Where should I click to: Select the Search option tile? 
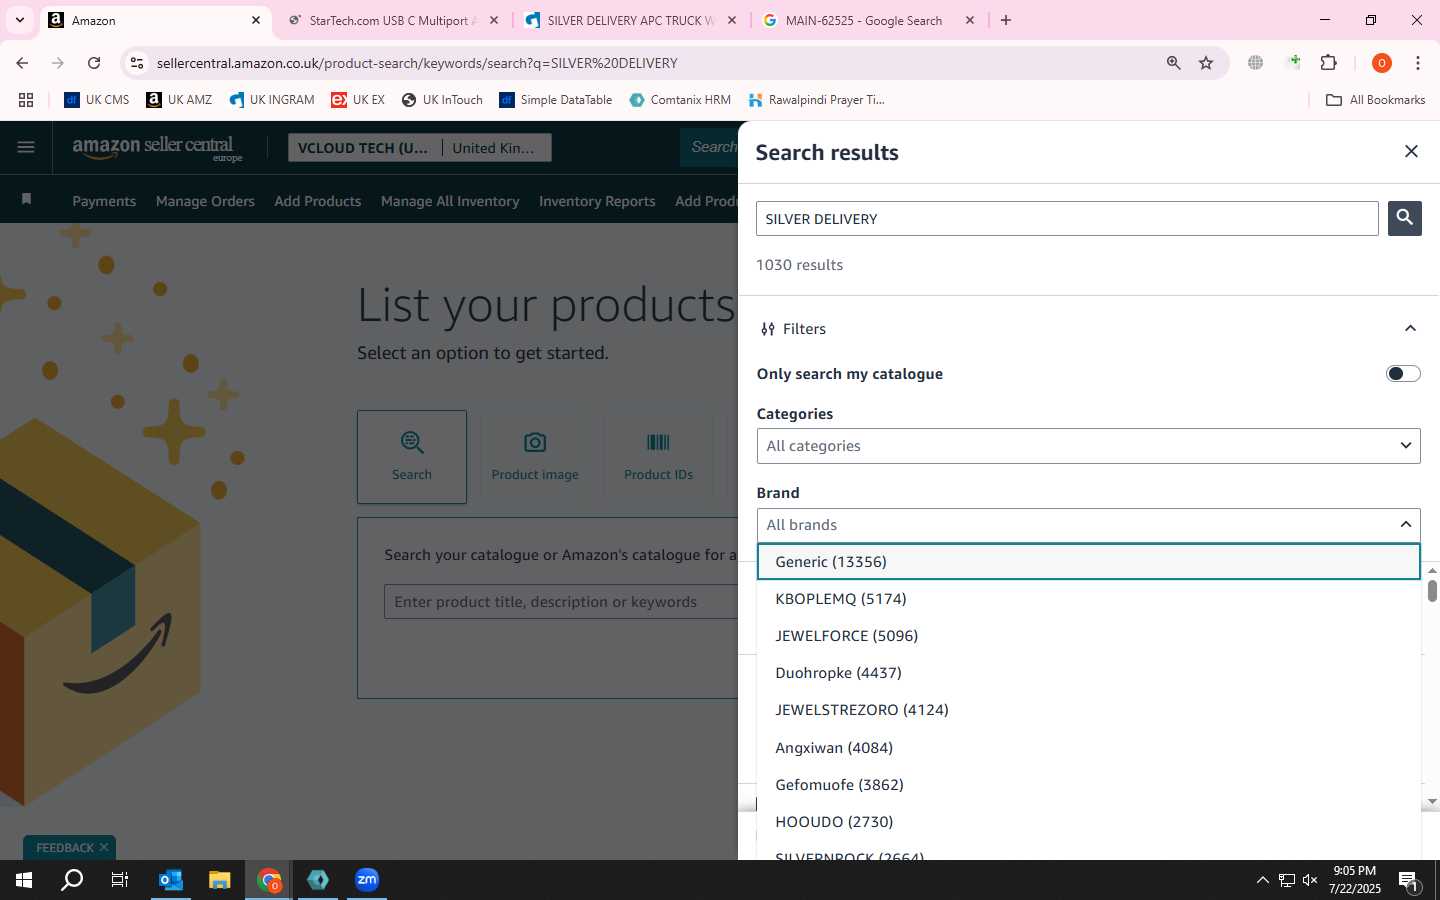412,456
